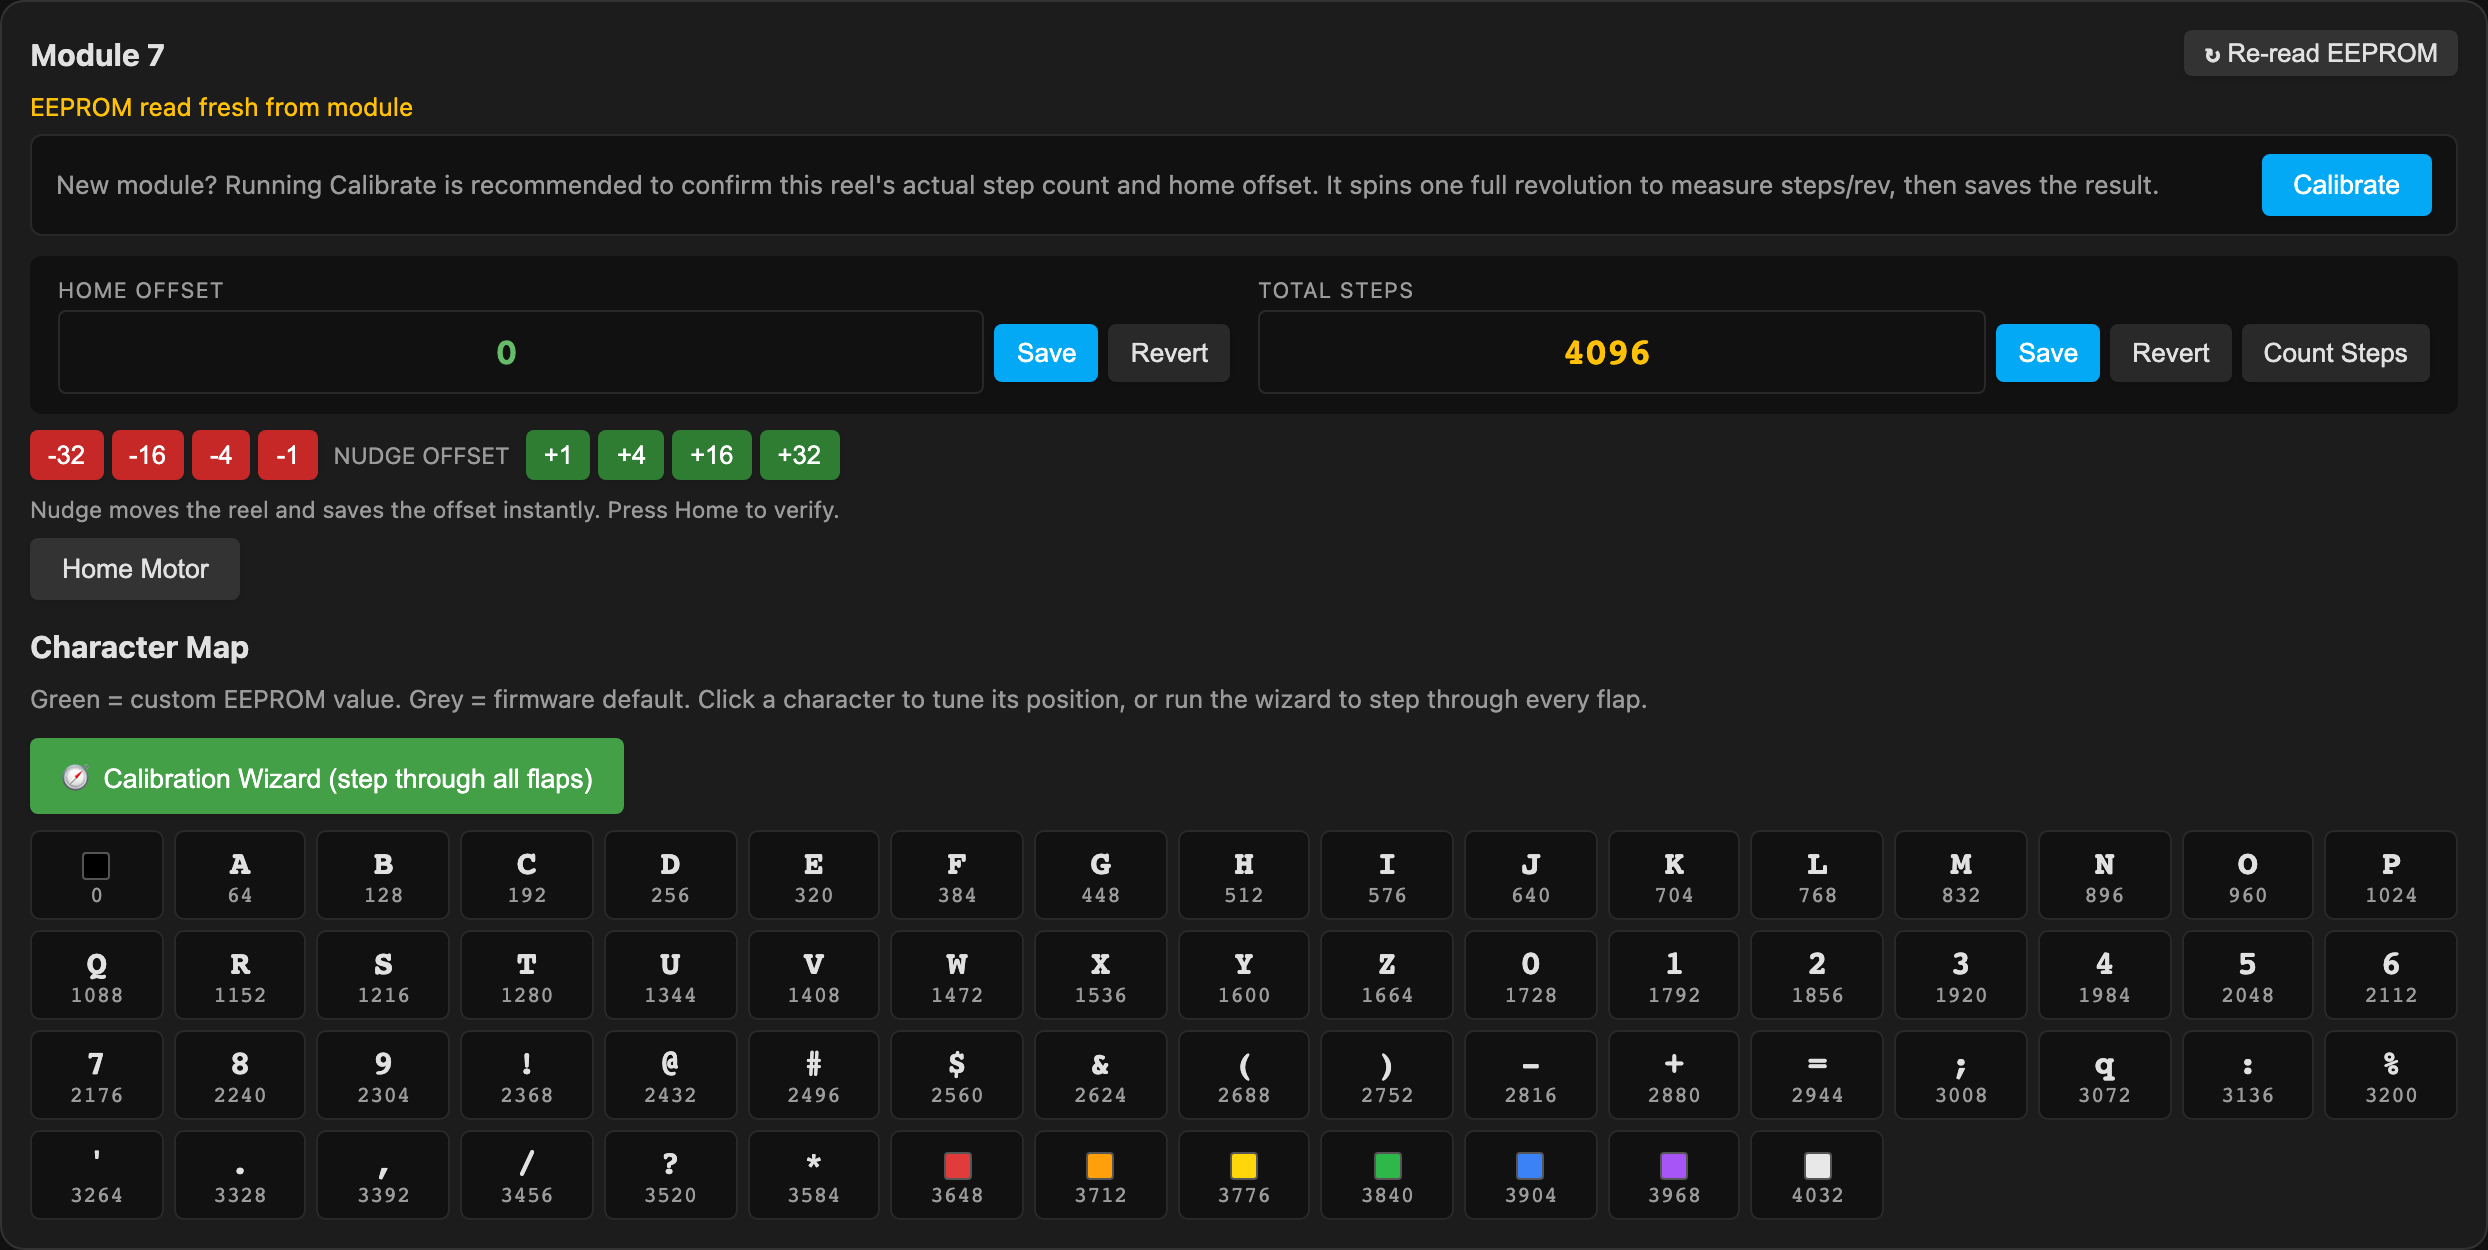Viewport: 2488px width, 1250px height.
Task: Tune character Q at position 1088
Action: (97, 975)
